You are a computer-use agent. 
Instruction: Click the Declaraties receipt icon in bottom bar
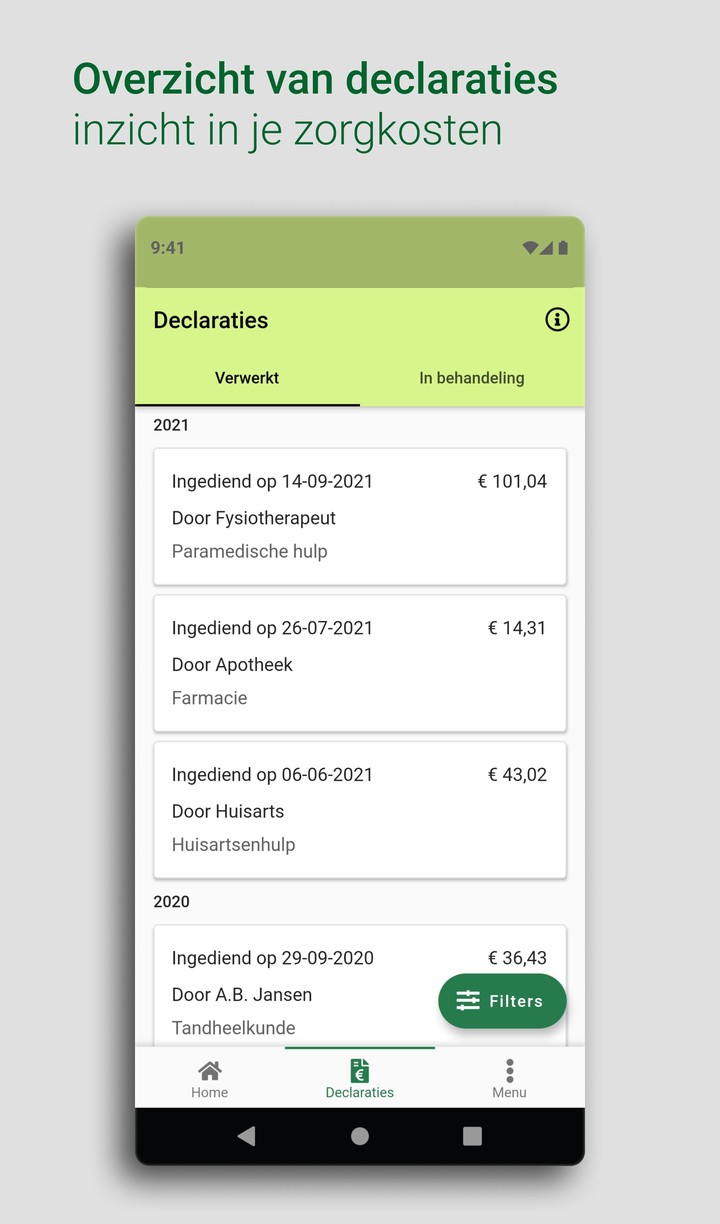(x=359, y=1068)
